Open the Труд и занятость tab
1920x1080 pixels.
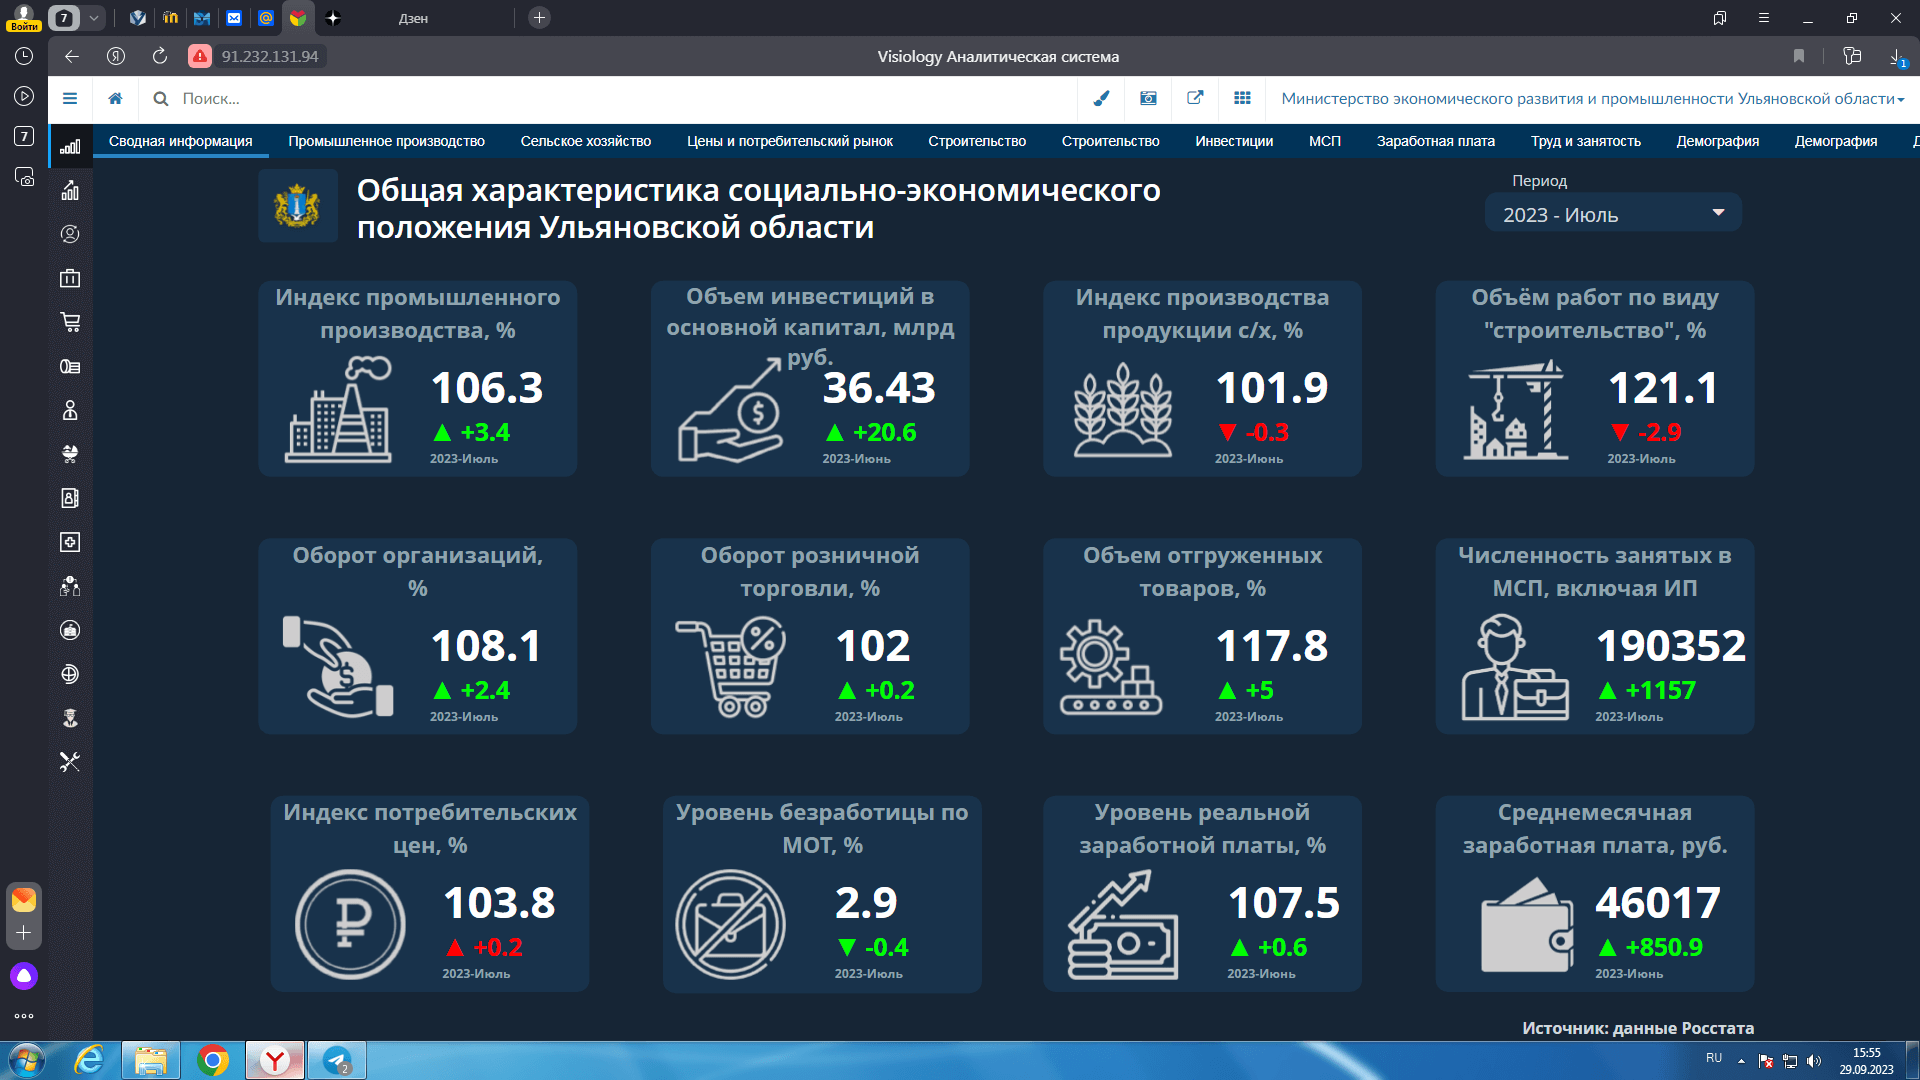tap(1585, 141)
